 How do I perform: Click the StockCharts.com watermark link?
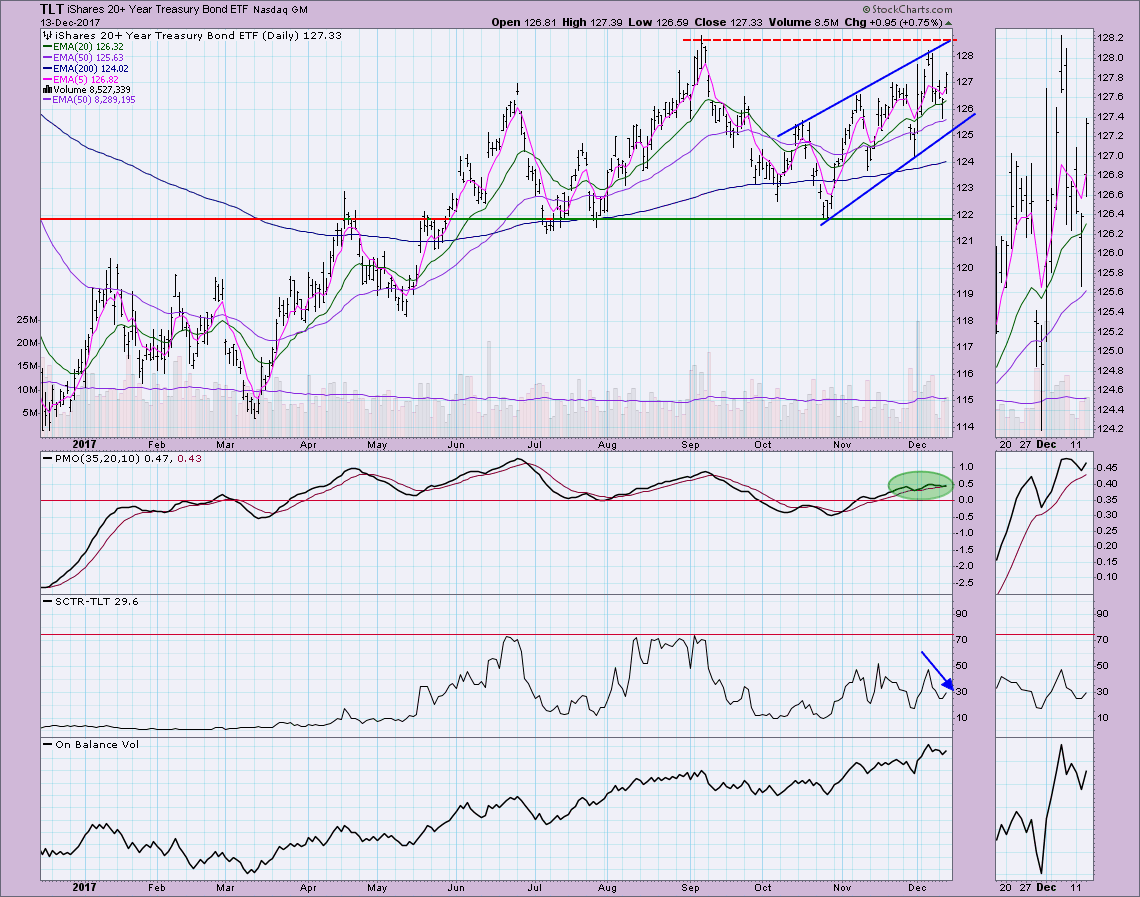[x=900, y=7]
